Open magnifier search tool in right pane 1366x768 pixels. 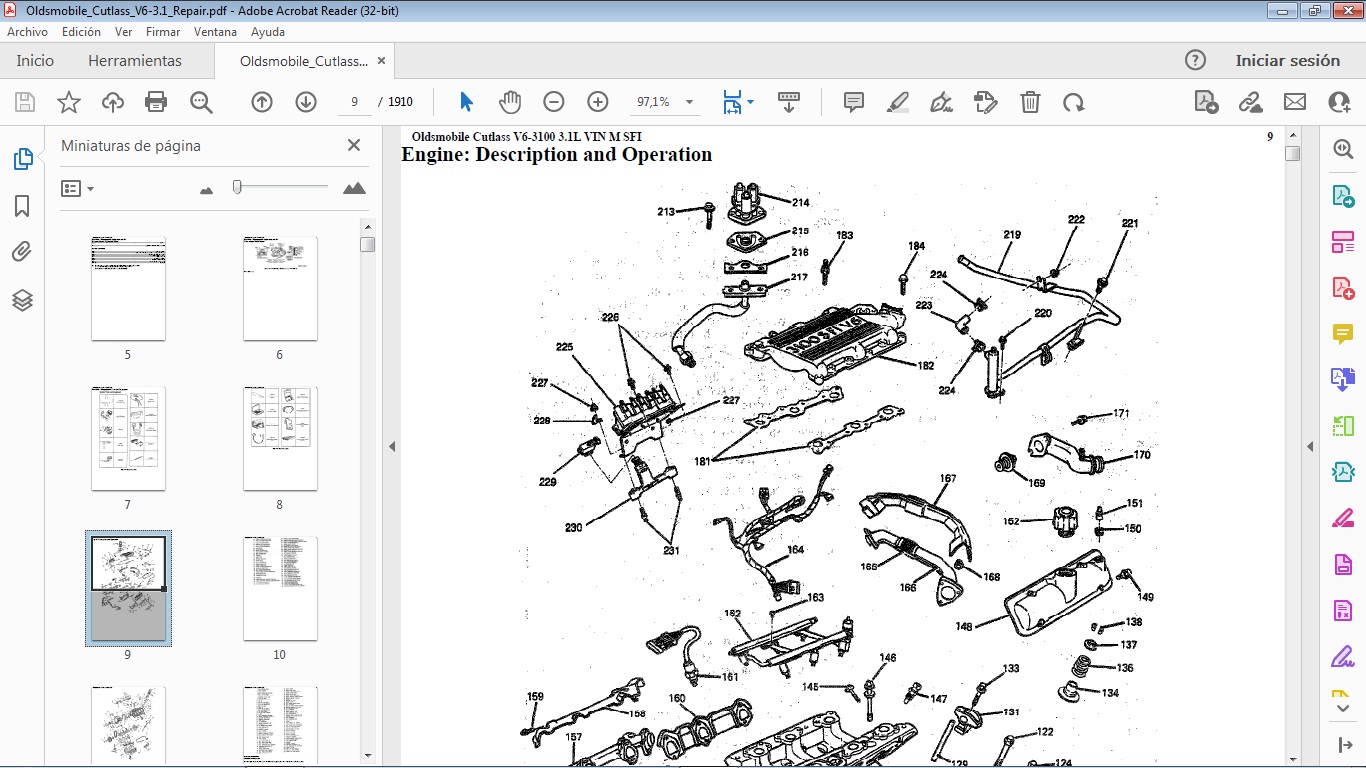coord(1342,149)
